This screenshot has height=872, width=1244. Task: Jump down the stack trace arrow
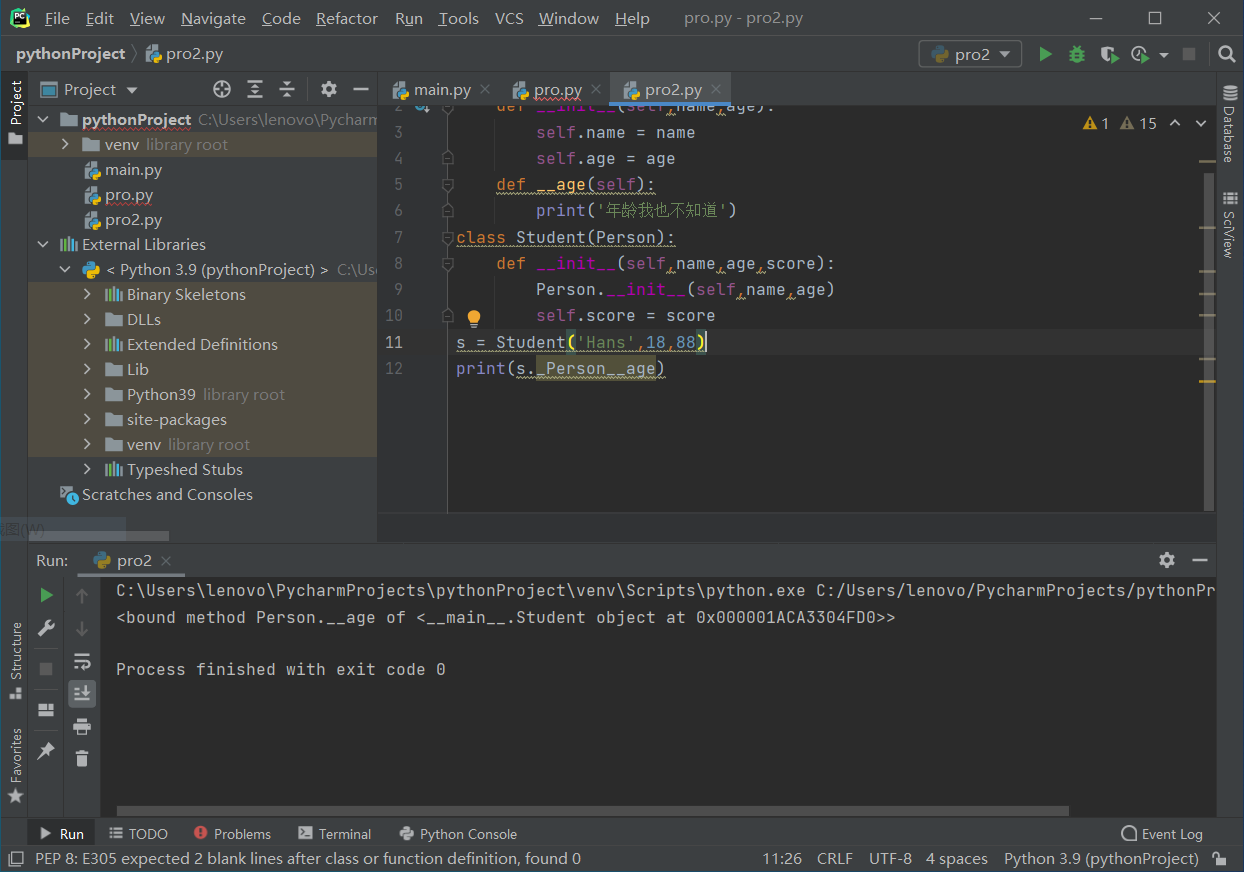tap(82, 628)
